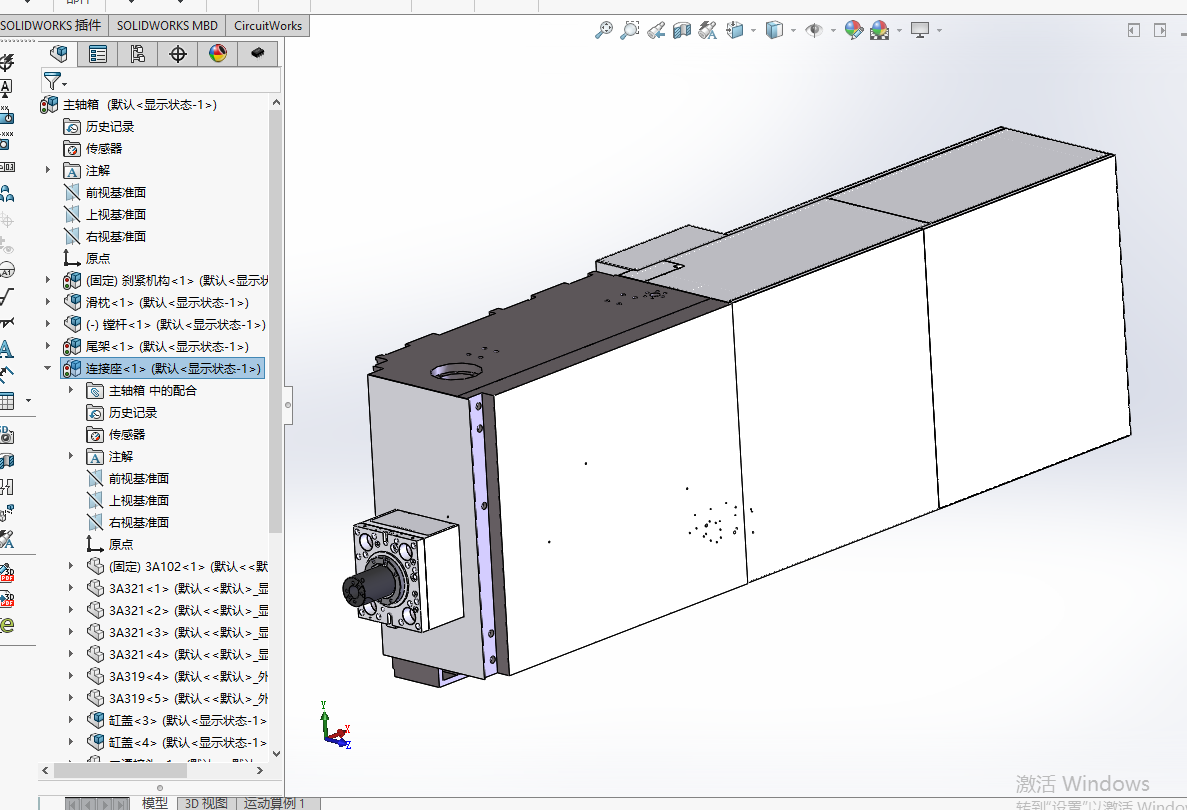Select top-level 历史记录 item

pyautogui.click(x=99, y=126)
